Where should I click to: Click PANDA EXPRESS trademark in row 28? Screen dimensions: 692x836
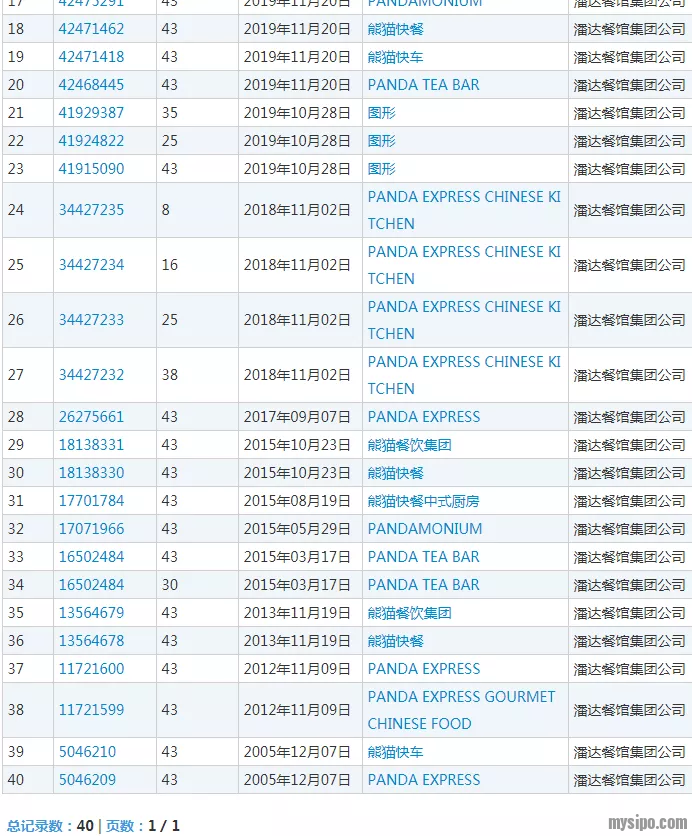click(424, 417)
